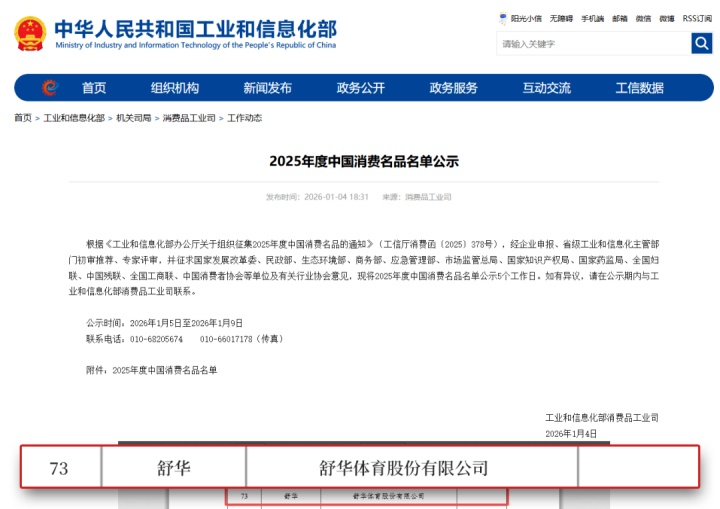Click the swirl icon in the navigation bar
Image resolution: width=720 pixels, height=509 pixels.
[x=50, y=87]
